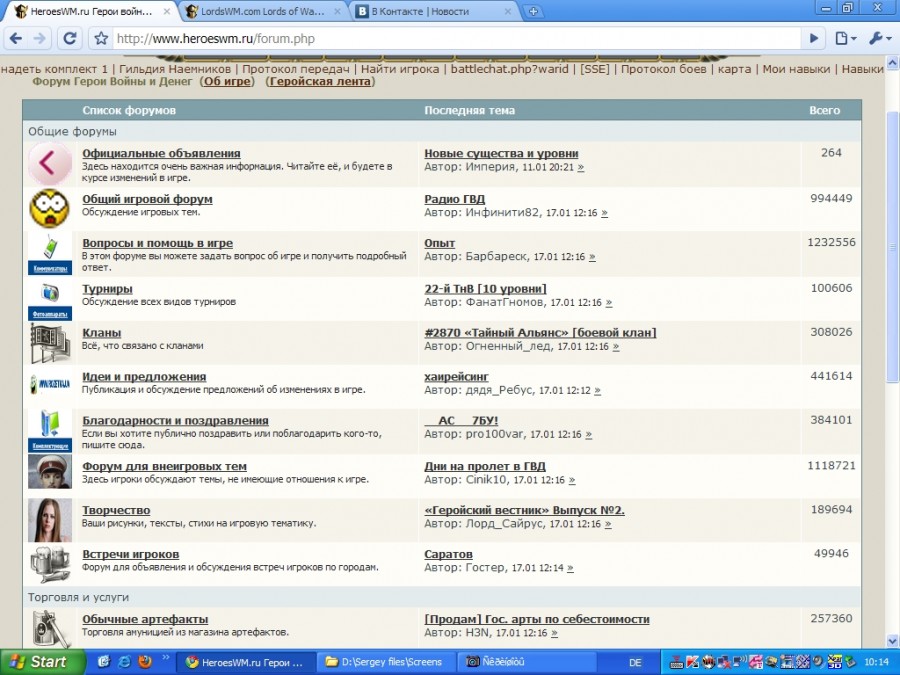The image size is (900, 675).
Task: Click the Windows Start button
Action: (x=41, y=662)
